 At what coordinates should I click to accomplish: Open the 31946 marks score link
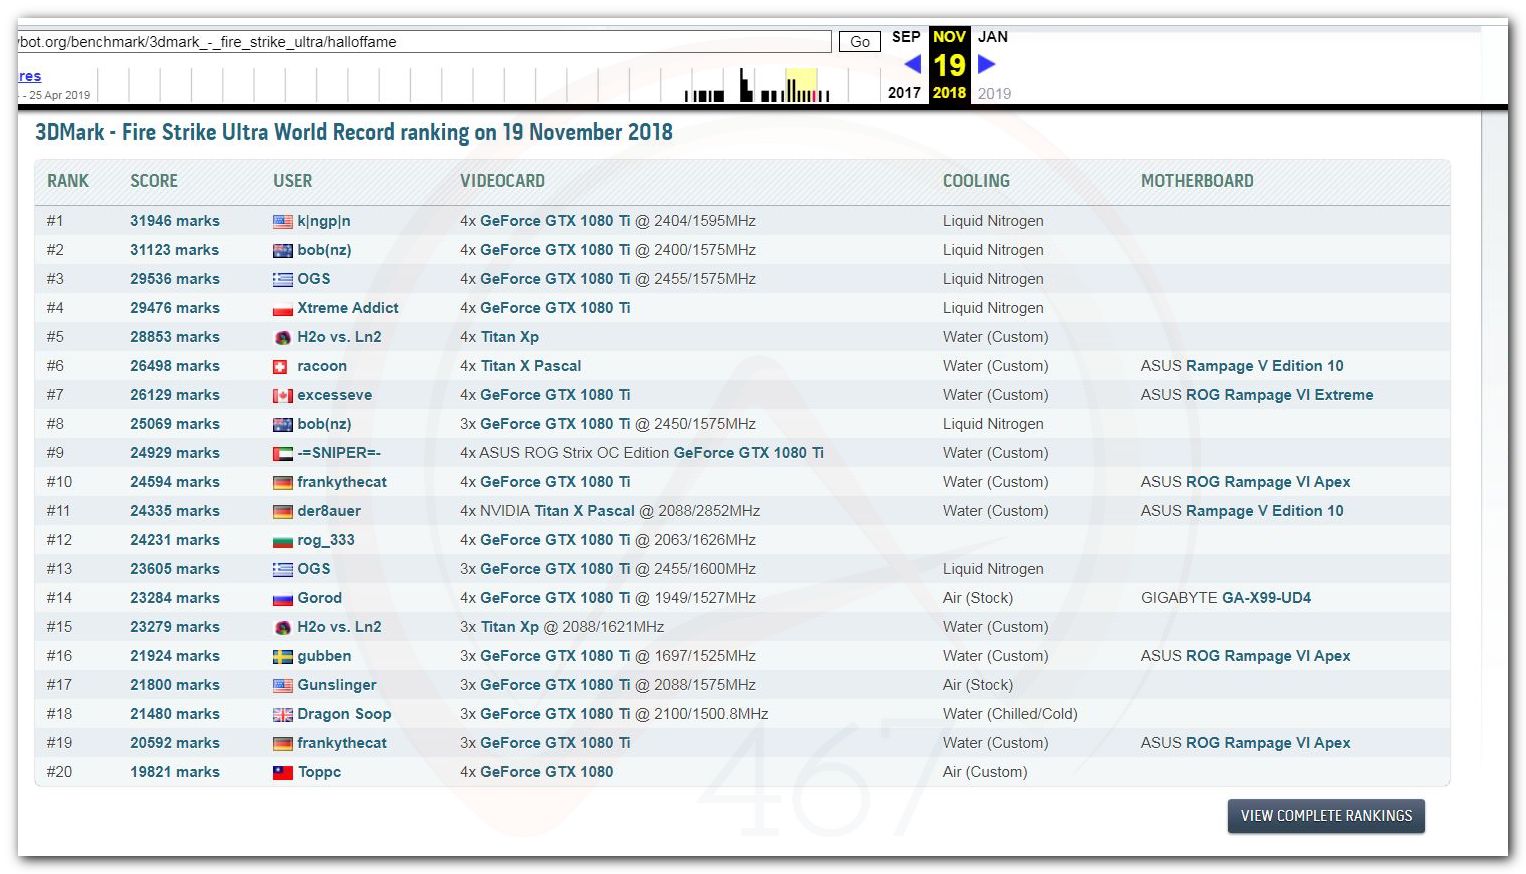175,221
